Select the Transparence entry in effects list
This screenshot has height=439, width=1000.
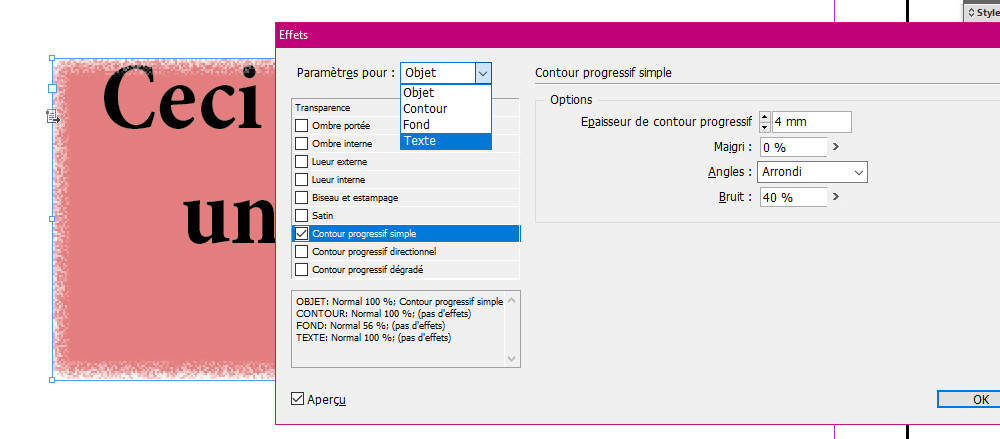406,108
